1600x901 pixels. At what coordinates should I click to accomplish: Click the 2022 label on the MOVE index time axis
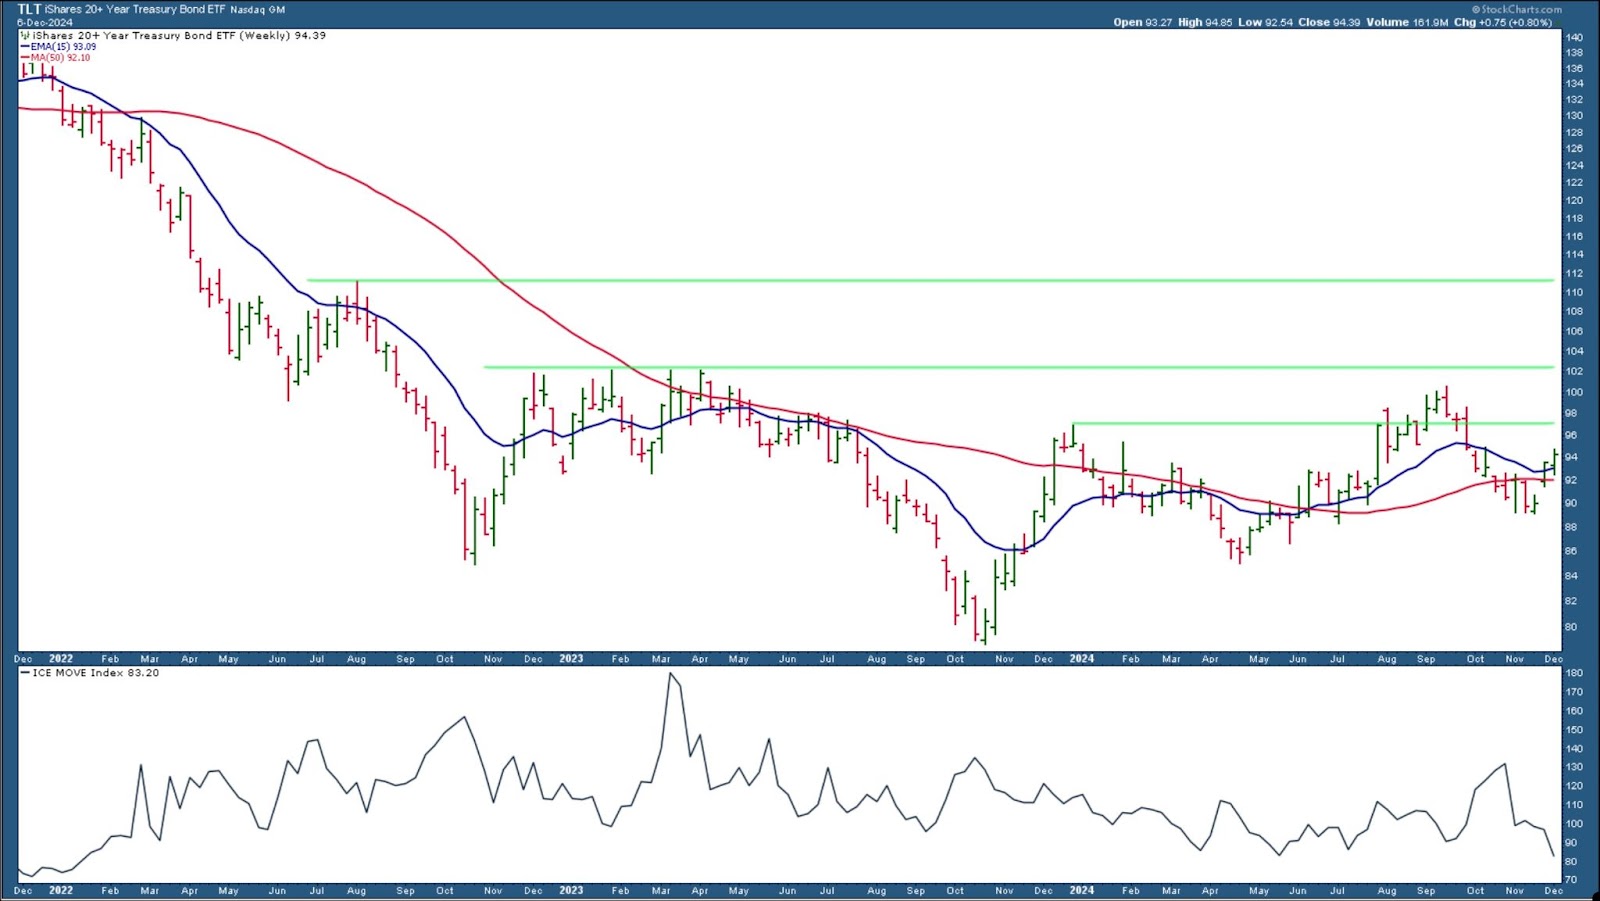[61, 890]
